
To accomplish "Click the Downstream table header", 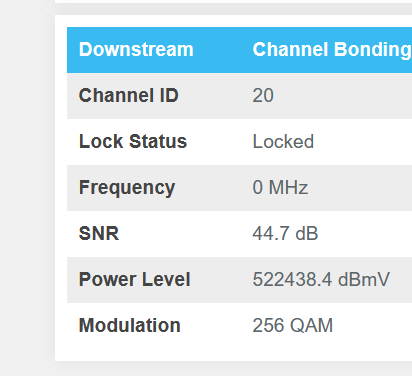I will pyautogui.click(x=136, y=49).
